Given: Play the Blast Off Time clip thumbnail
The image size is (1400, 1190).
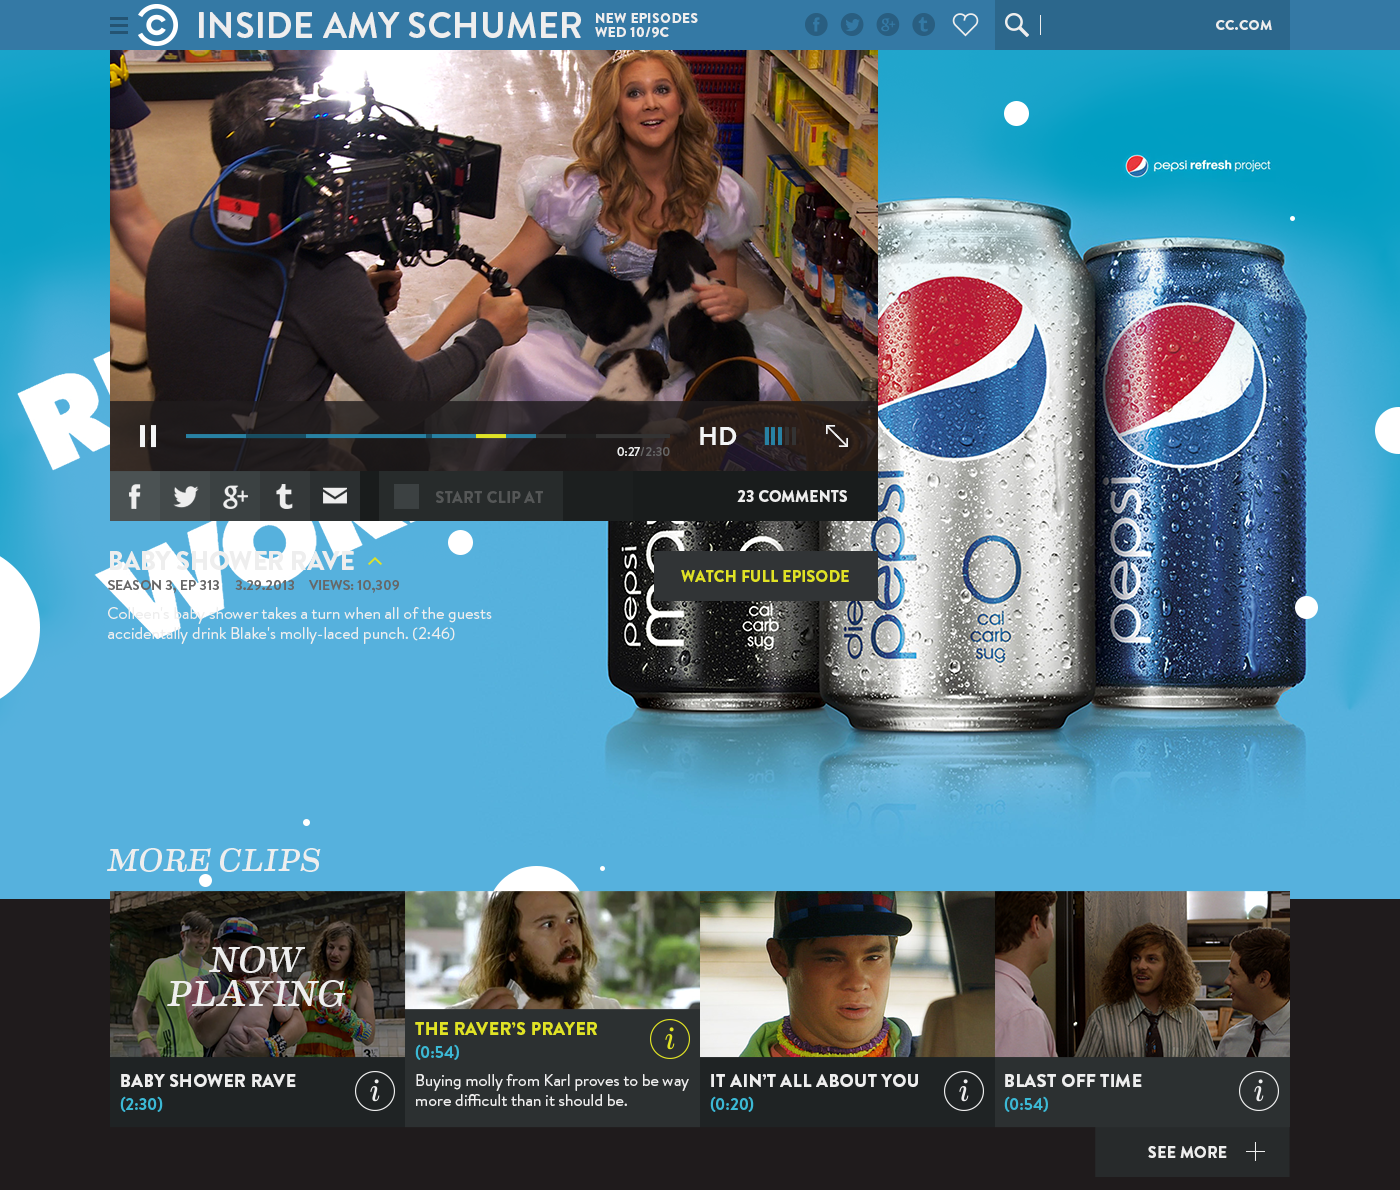Looking at the screenshot, I should click(1142, 974).
